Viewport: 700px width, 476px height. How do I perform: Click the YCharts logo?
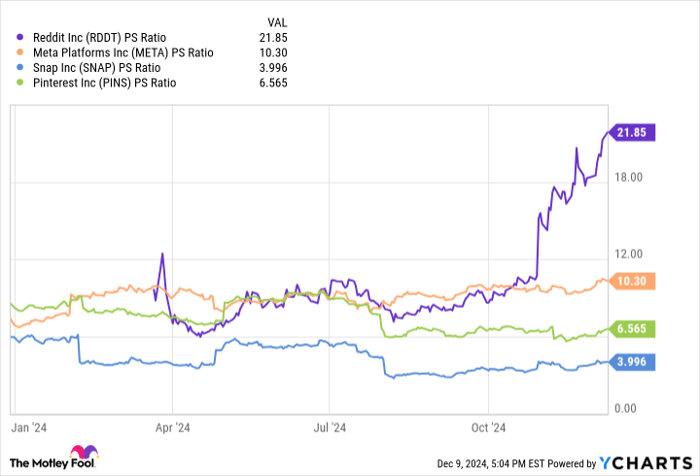[x=646, y=463]
